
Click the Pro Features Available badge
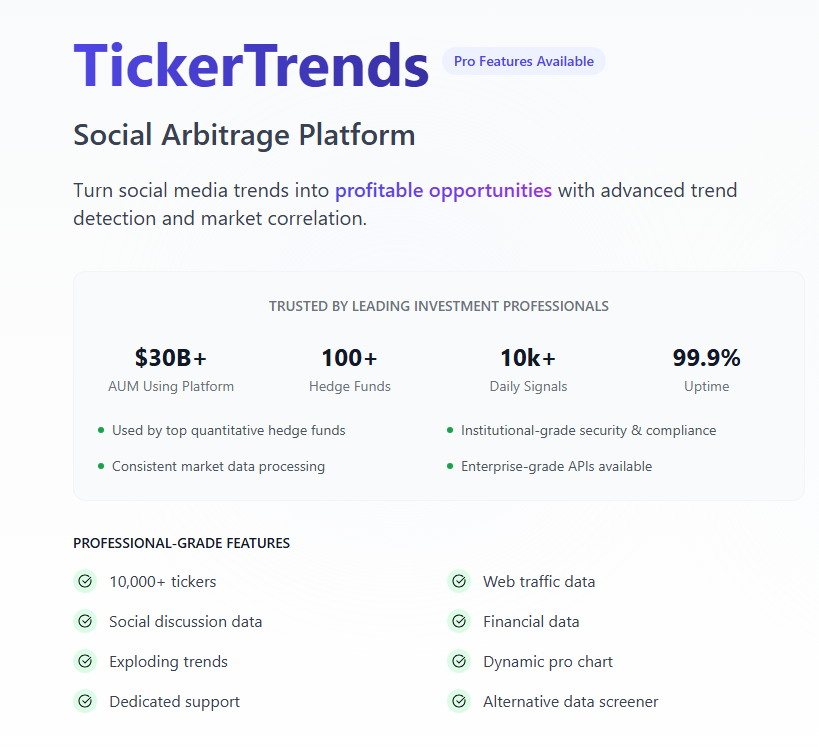(x=523, y=61)
